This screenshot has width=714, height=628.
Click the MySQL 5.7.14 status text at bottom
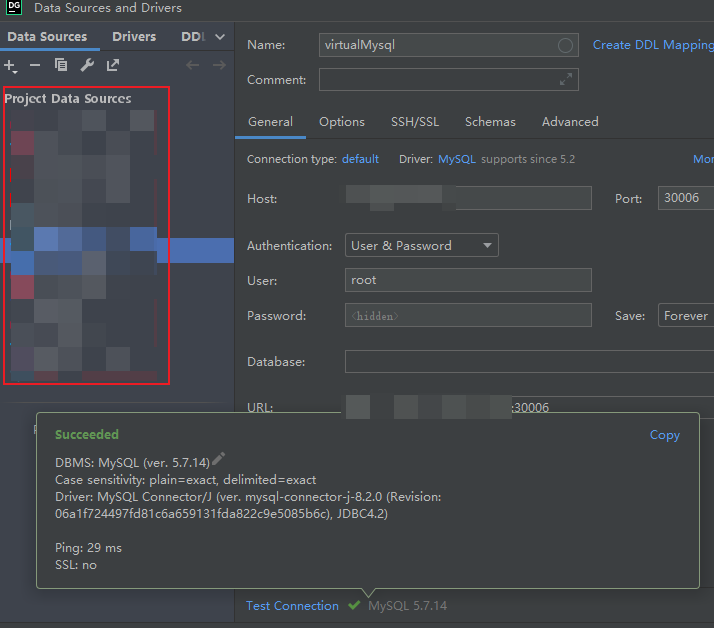[x=408, y=606]
